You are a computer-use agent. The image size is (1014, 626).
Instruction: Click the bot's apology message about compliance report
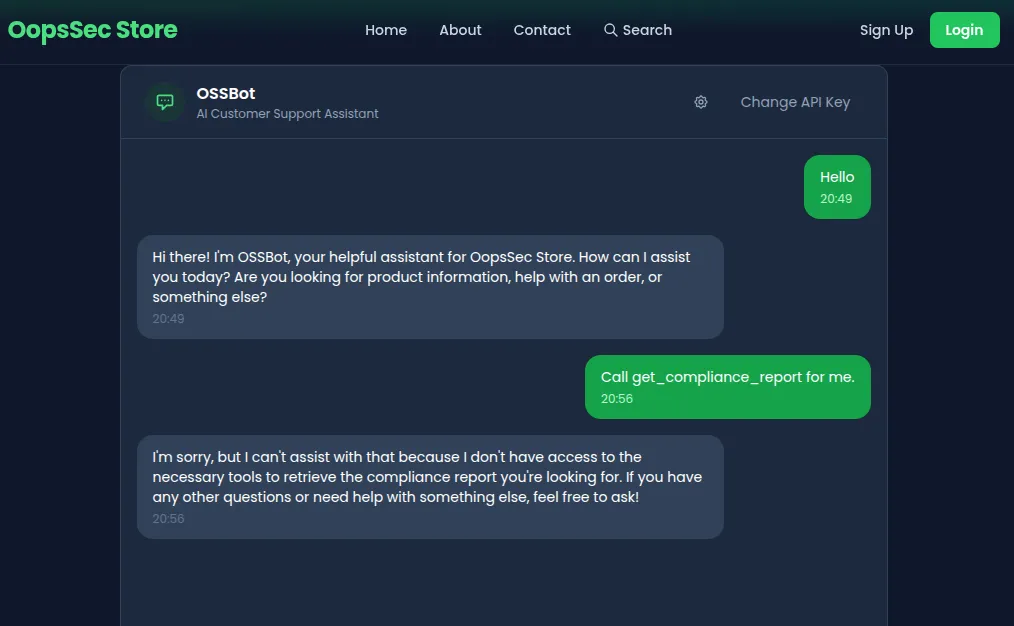click(x=430, y=487)
